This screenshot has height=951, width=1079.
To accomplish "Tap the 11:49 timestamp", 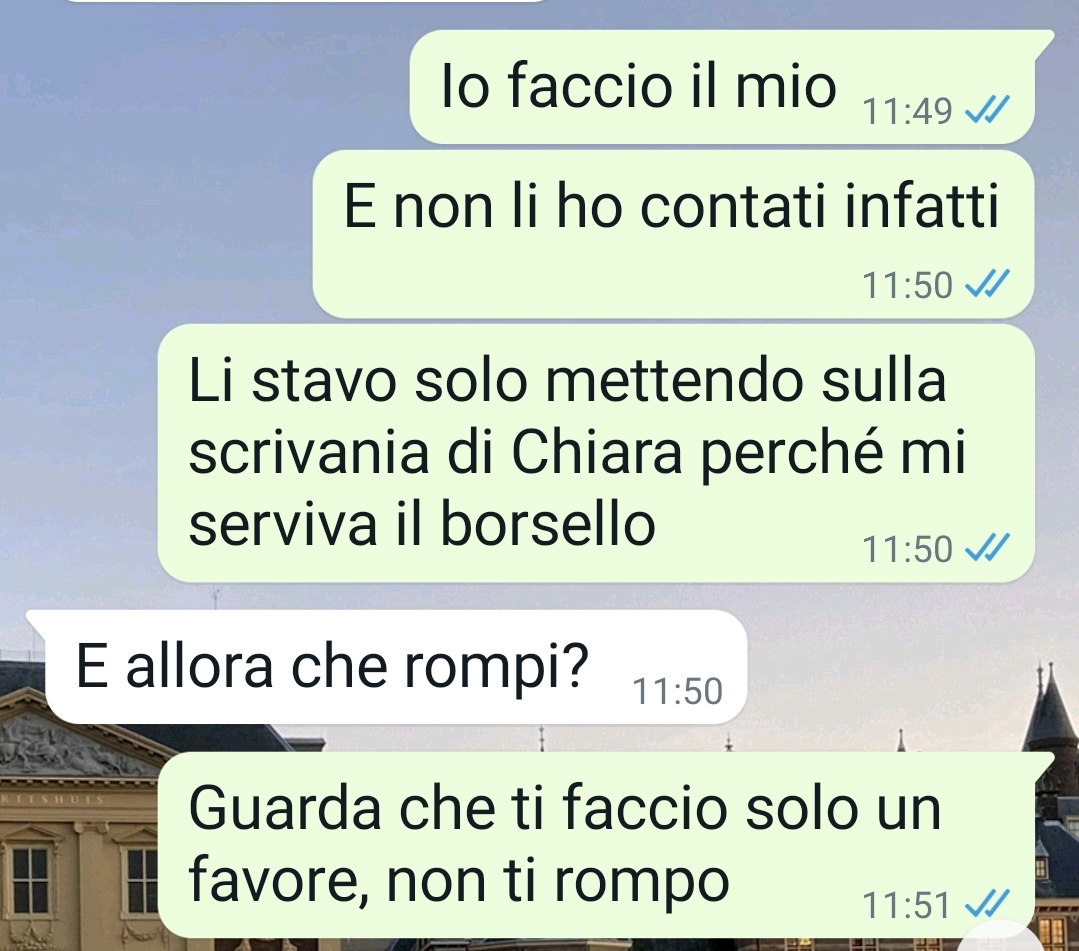I will 907,111.
